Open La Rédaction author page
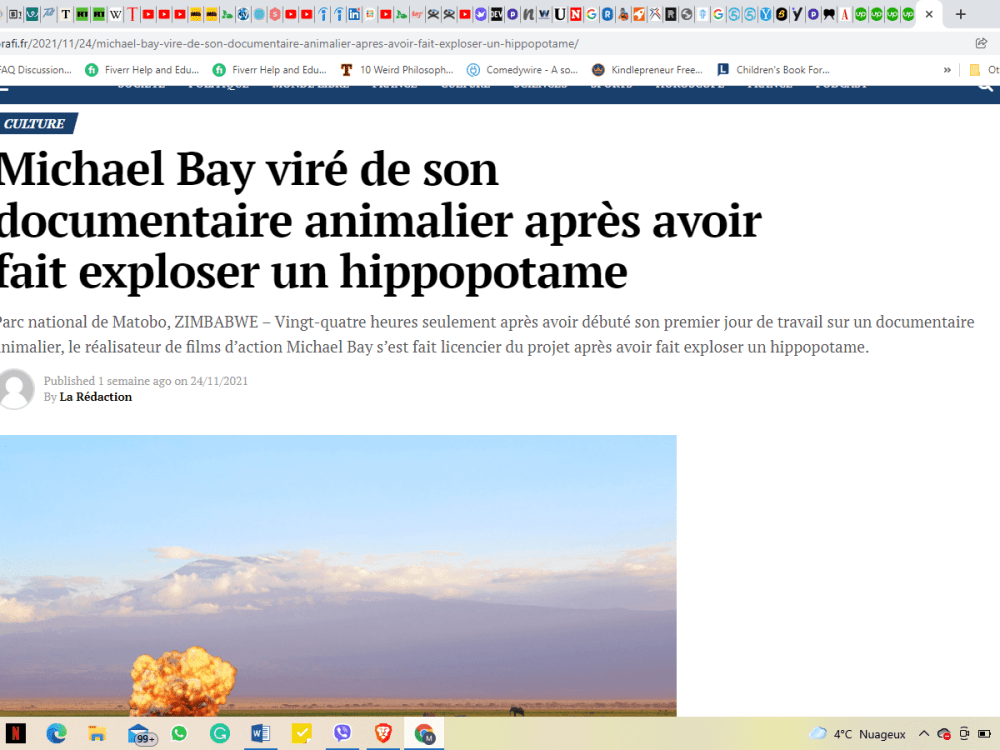Screen dimensions: 1000x750 pos(96,397)
